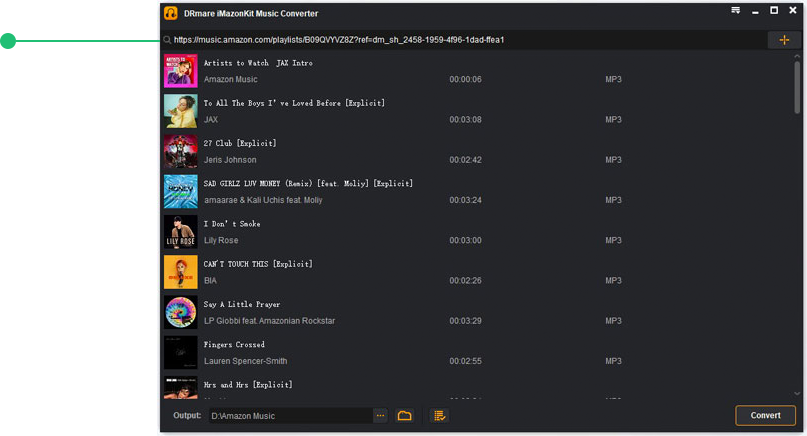Click the Say A Little Prayer artwork
Screen dimensions: 807x436
tap(180, 312)
